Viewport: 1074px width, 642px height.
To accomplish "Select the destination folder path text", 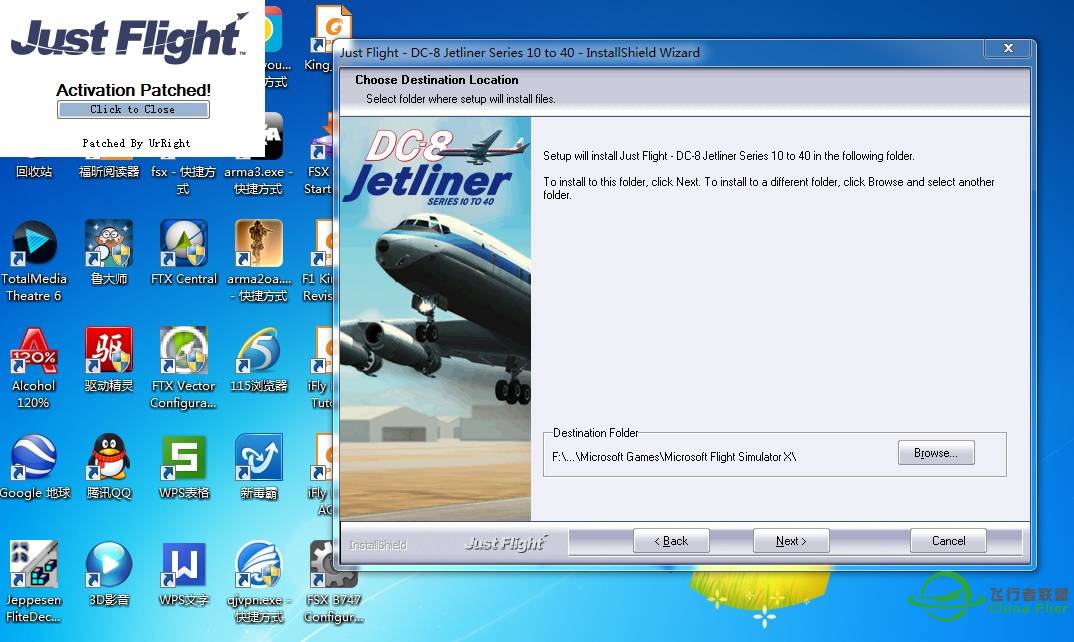I will 674,457.
